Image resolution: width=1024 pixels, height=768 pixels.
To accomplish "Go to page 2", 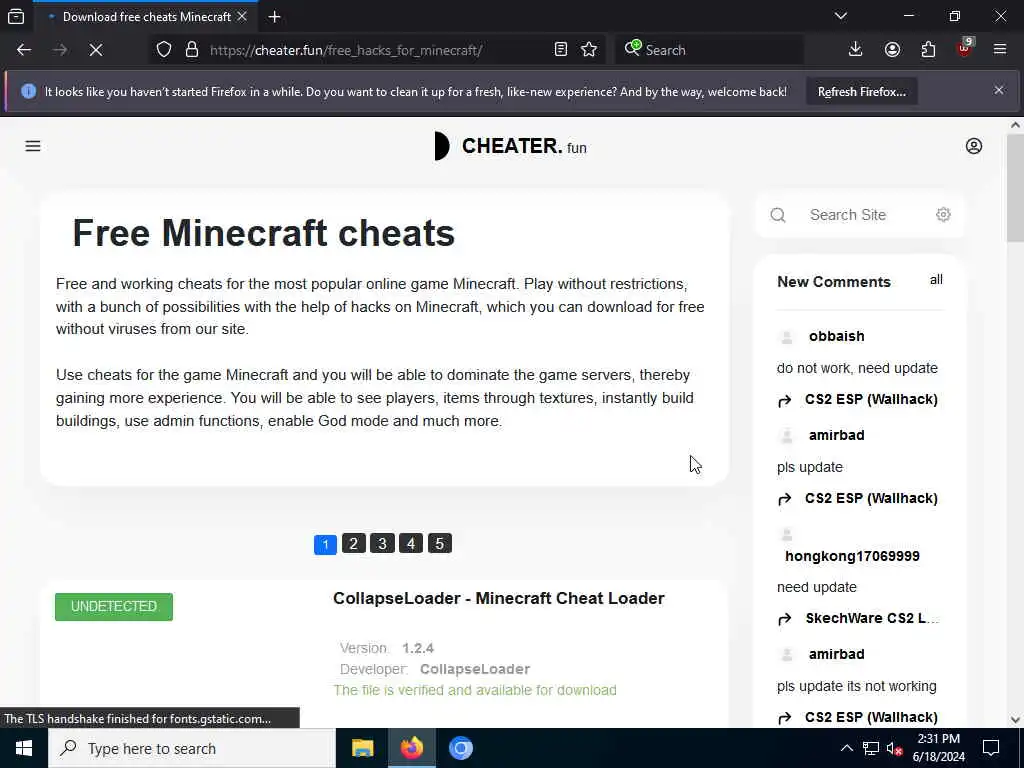I will tap(353, 543).
